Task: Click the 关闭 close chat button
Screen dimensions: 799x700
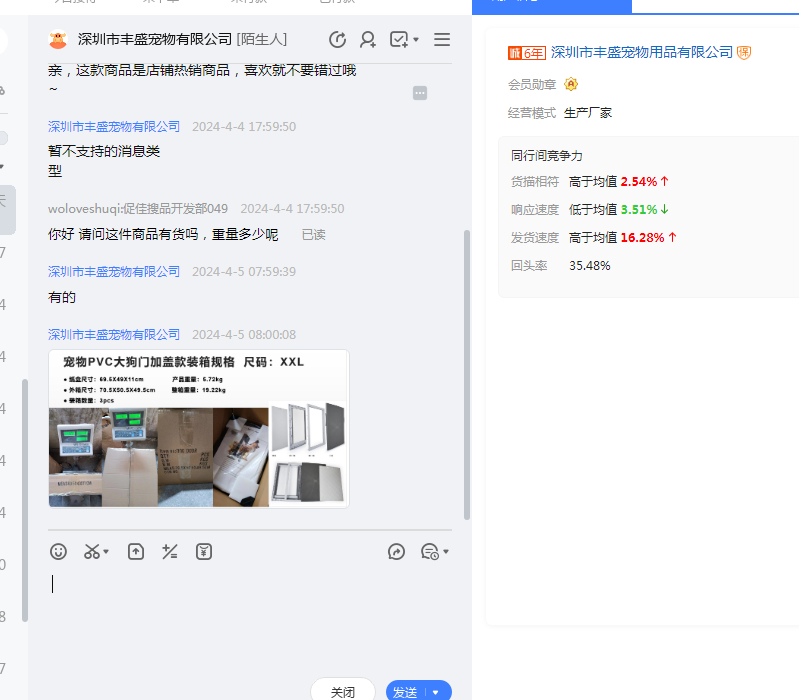Action: 343,691
